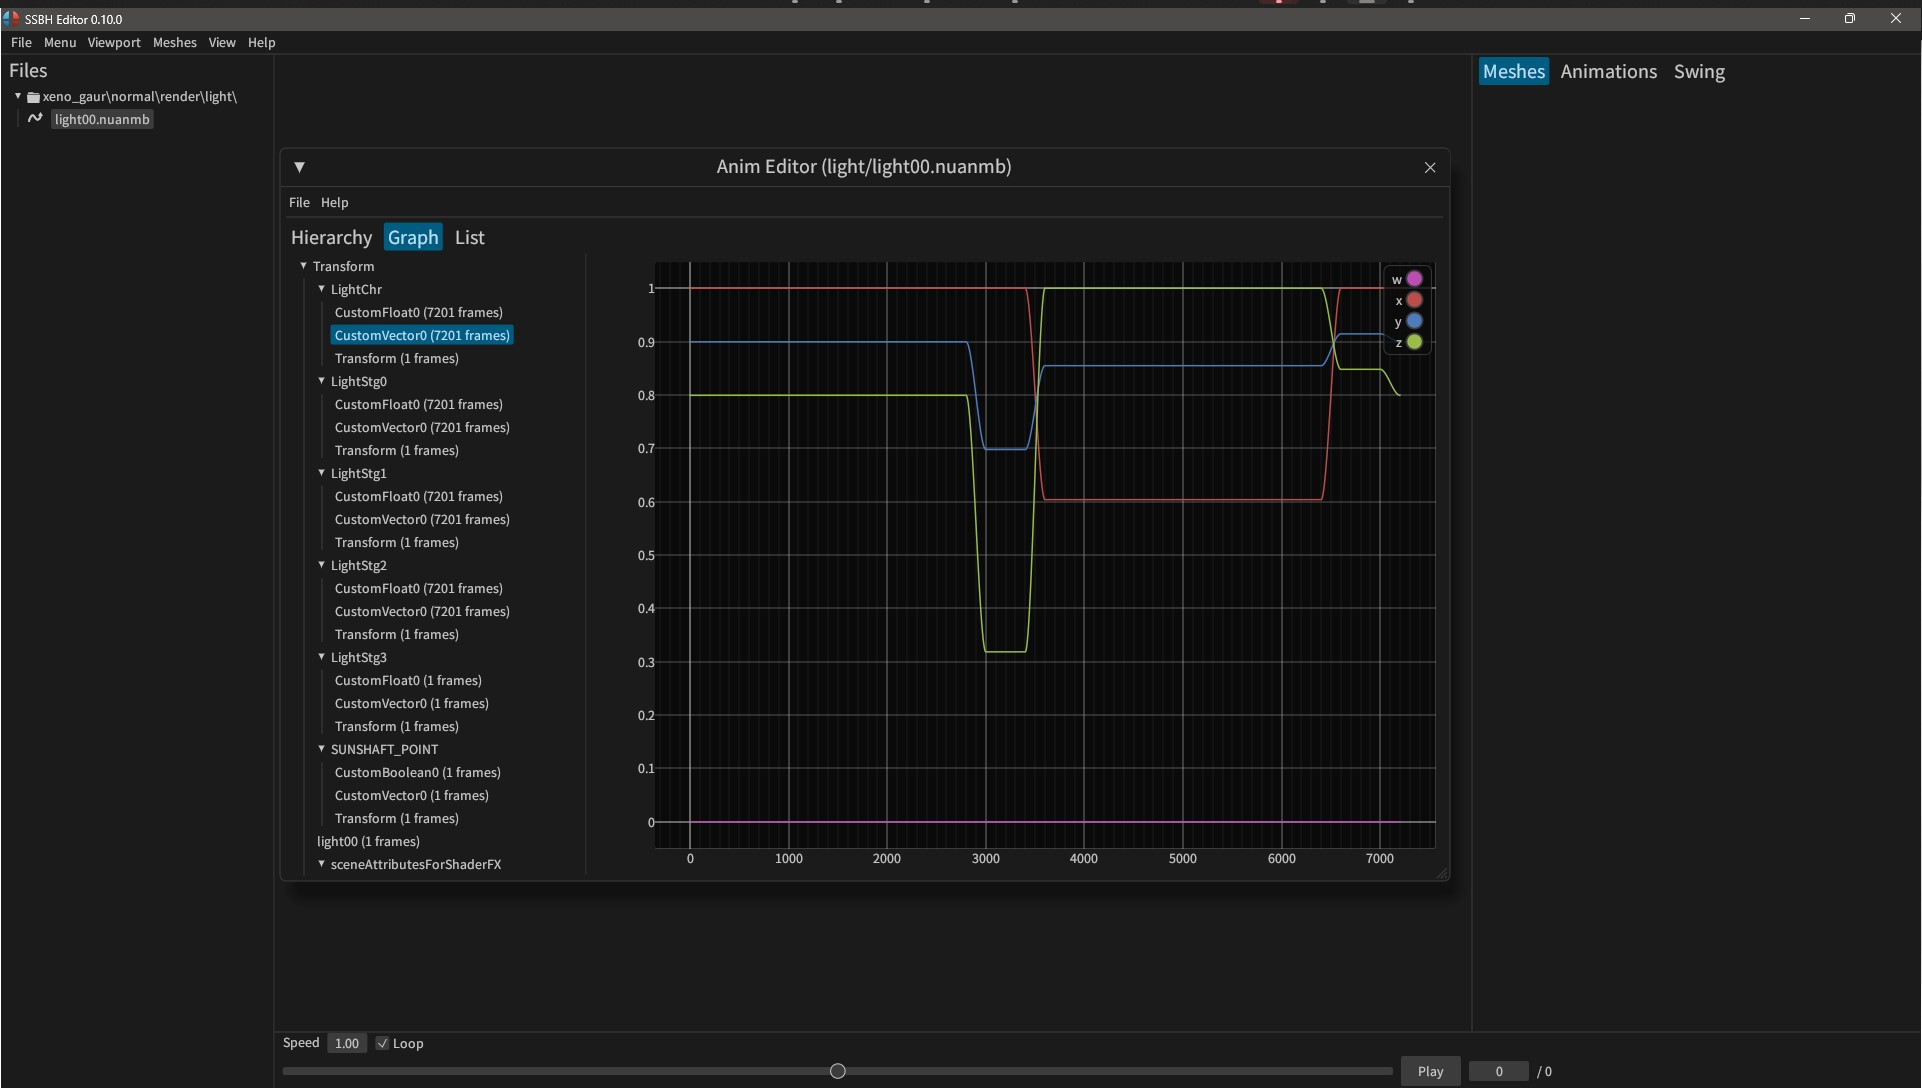Click the folder icon for xeno_gaur light directory

(x=33, y=97)
